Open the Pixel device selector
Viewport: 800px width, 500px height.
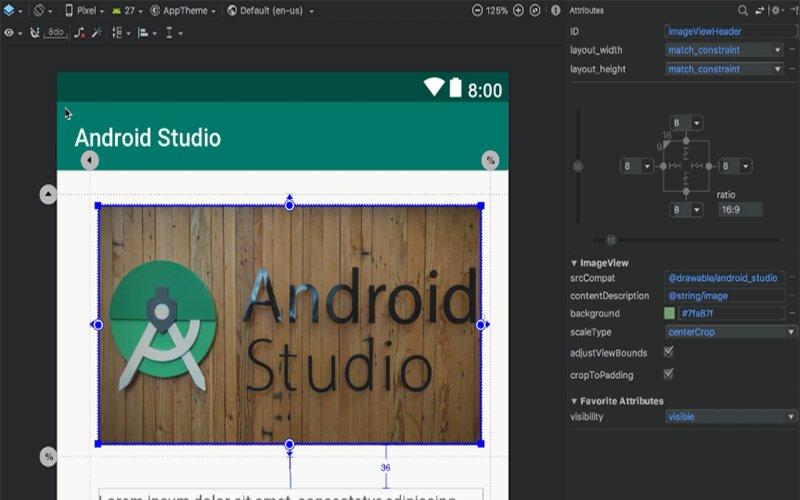point(84,10)
